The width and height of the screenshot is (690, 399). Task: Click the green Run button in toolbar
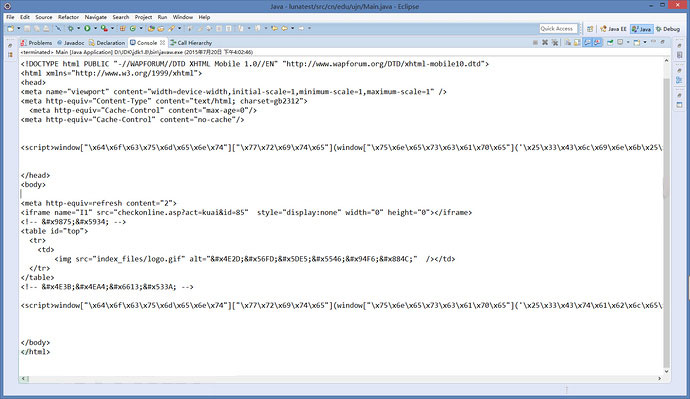[87, 28]
